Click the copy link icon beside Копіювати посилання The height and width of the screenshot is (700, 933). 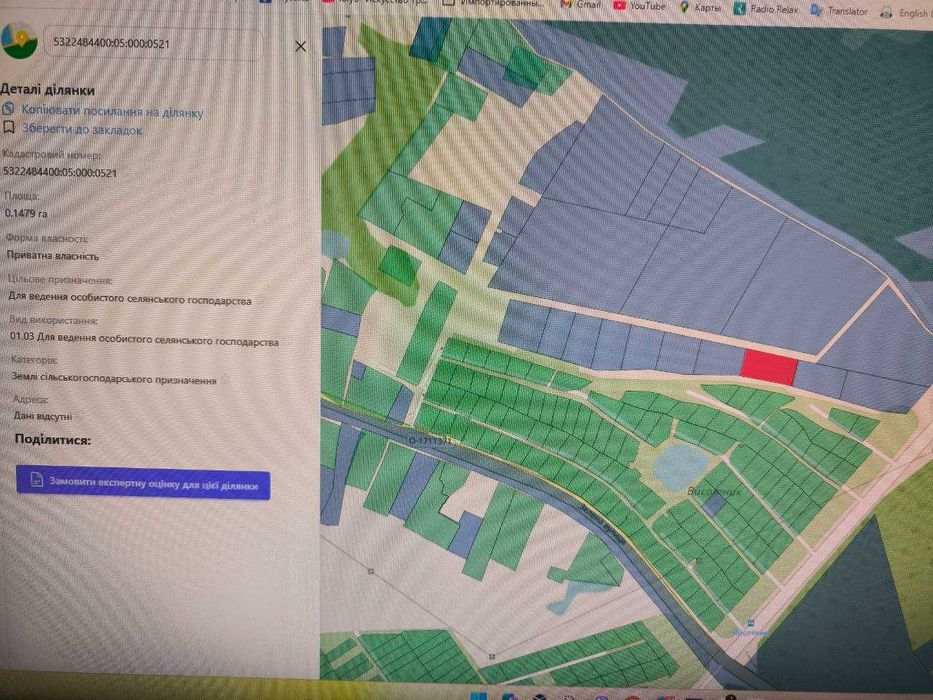pos(8,109)
